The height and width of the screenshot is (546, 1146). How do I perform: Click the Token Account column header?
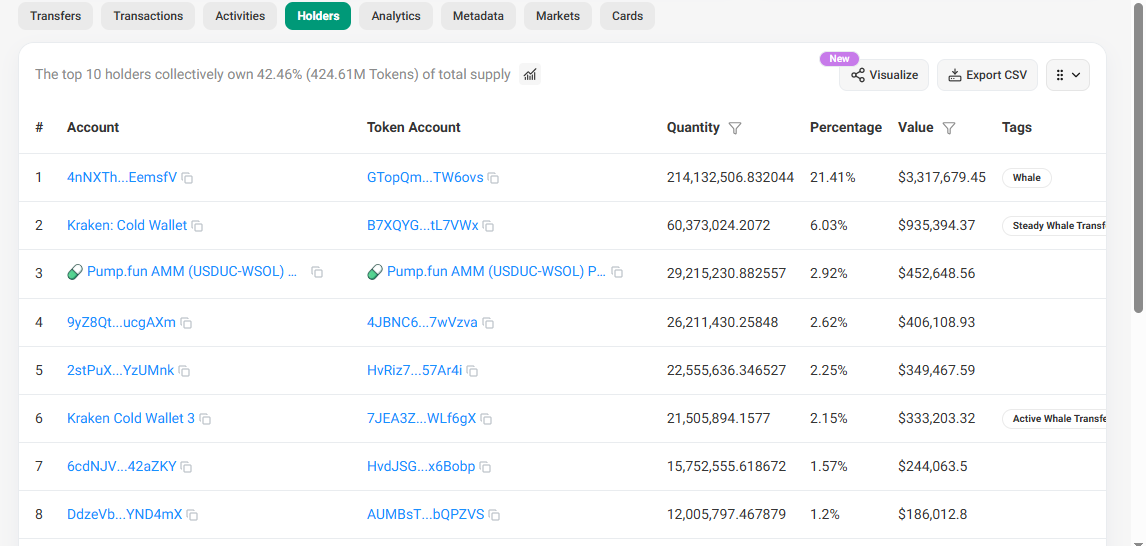click(414, 127)
